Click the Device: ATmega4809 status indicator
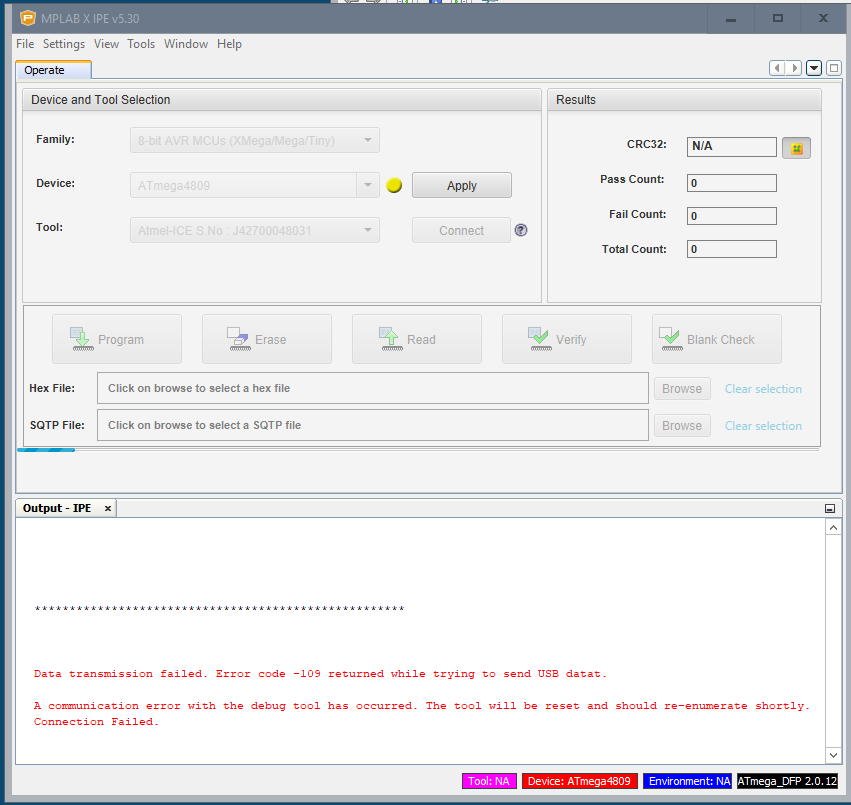The height and width of the screenshot is (805, 851). click(x=579, y=781)
